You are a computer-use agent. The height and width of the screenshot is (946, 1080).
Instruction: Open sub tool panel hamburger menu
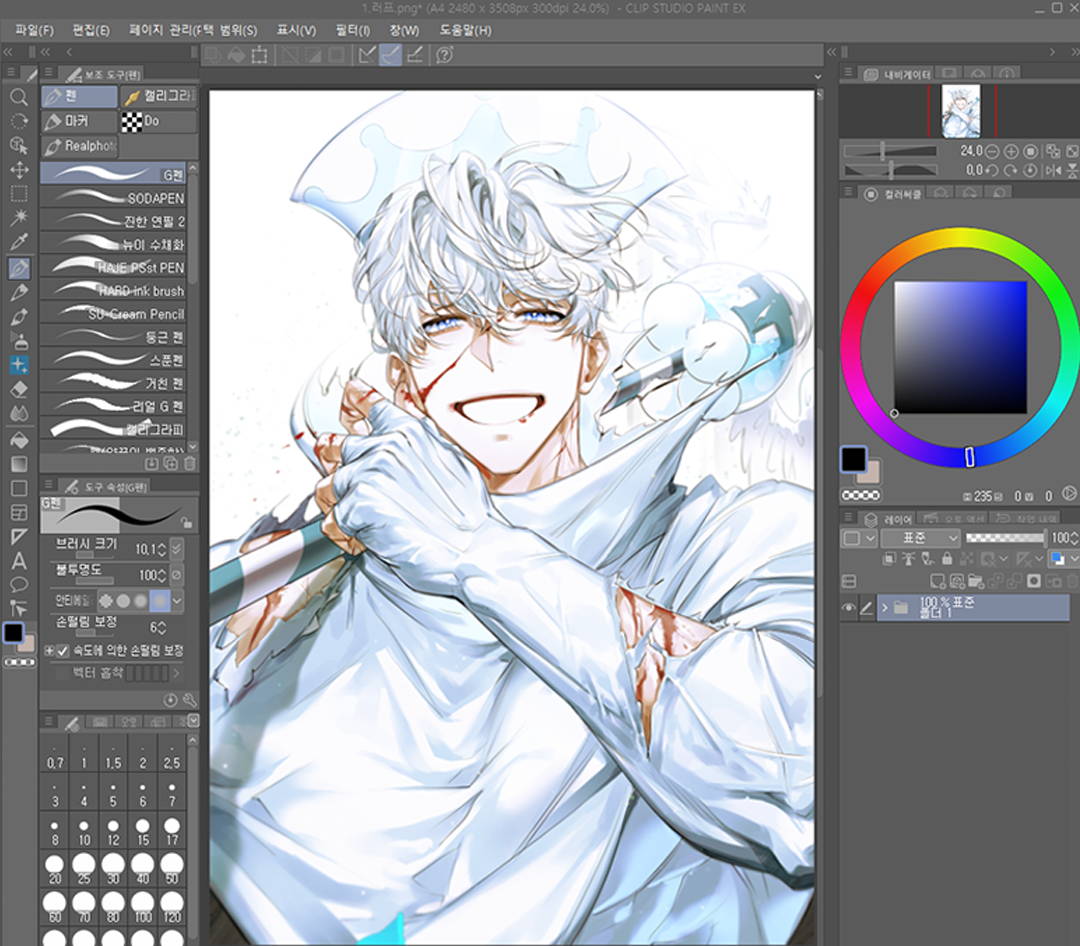point(48,72)
